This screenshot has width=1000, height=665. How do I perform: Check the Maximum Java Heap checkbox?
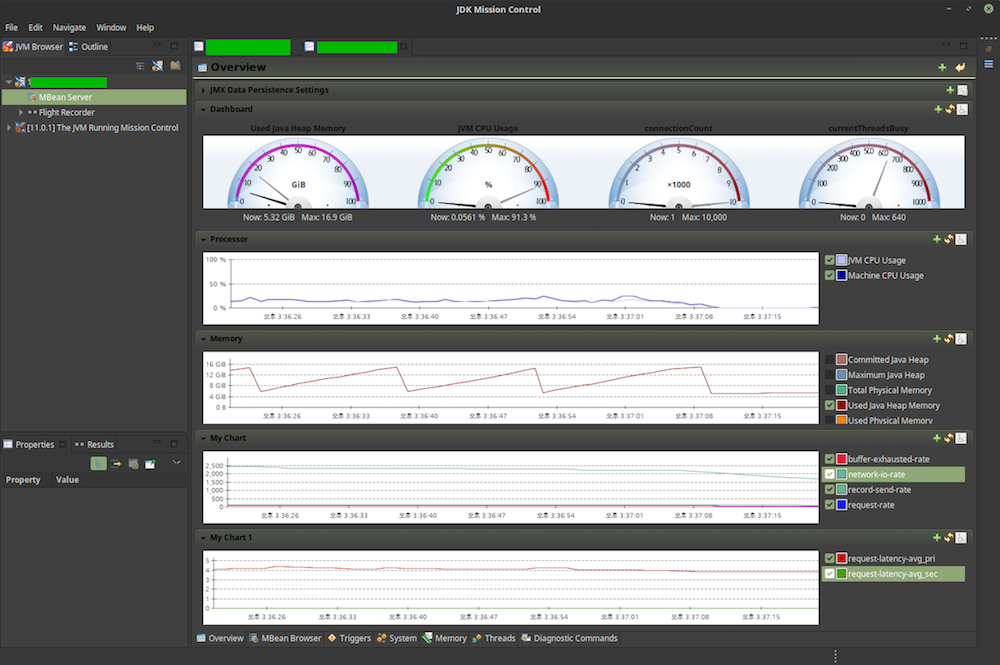[830, 375]
